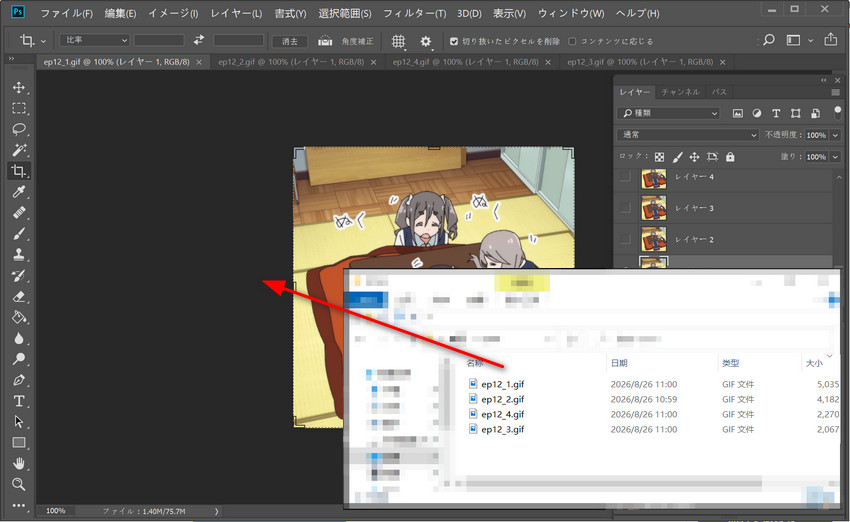
Task: Open the crop tool preset picker arrow
Action: 43,41
